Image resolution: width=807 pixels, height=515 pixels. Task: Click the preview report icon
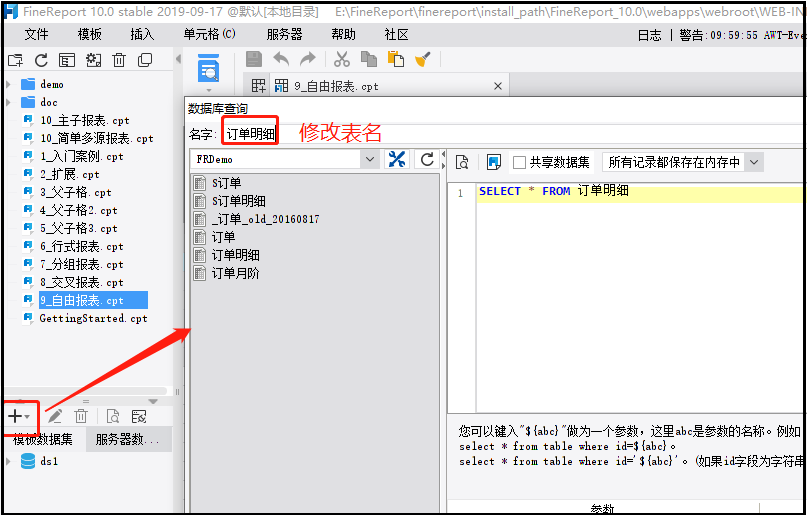click(208, 68)
